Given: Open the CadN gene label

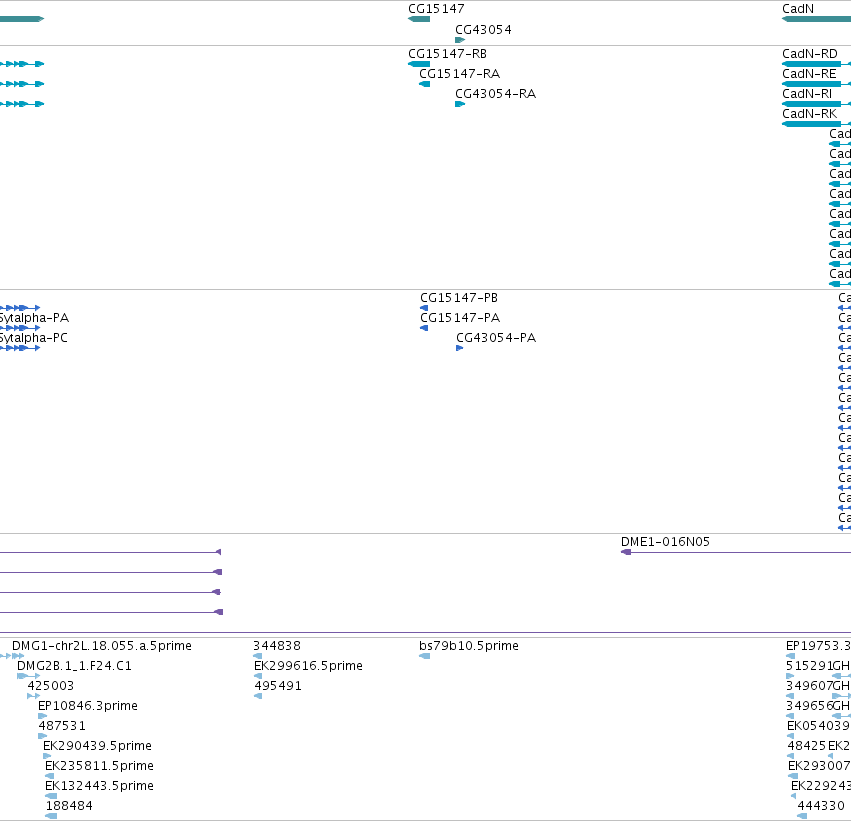Looking at the screenshot, I should tap(797, 9).
